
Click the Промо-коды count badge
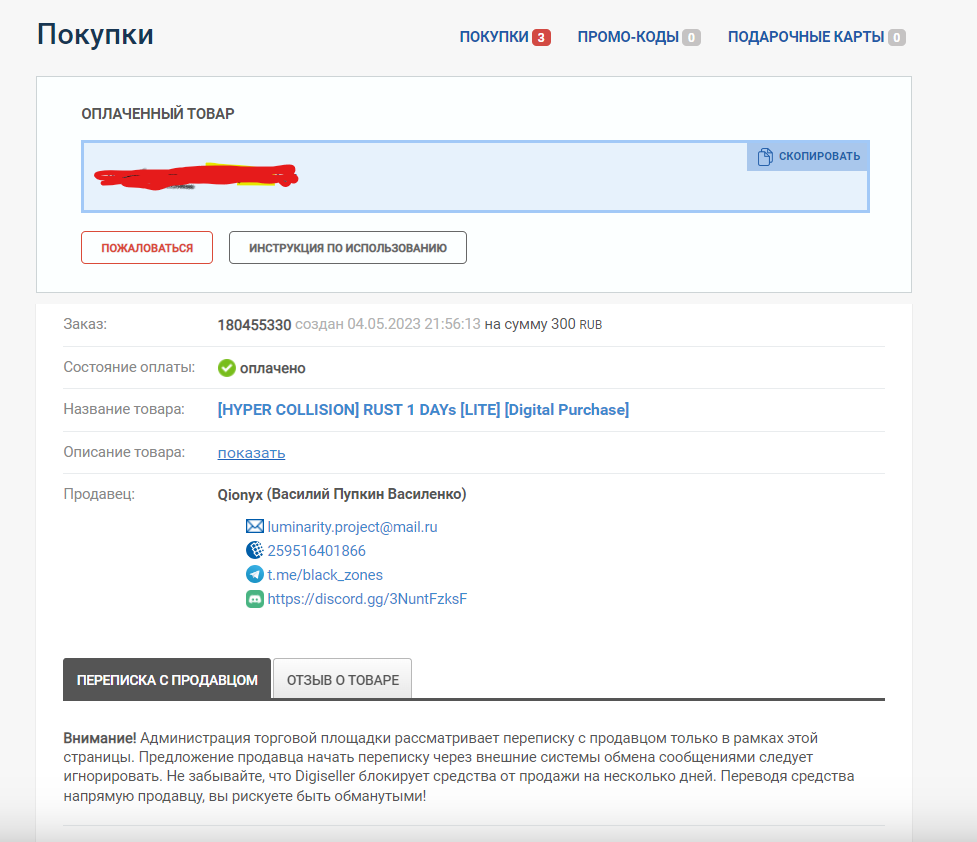pos(691,37)
